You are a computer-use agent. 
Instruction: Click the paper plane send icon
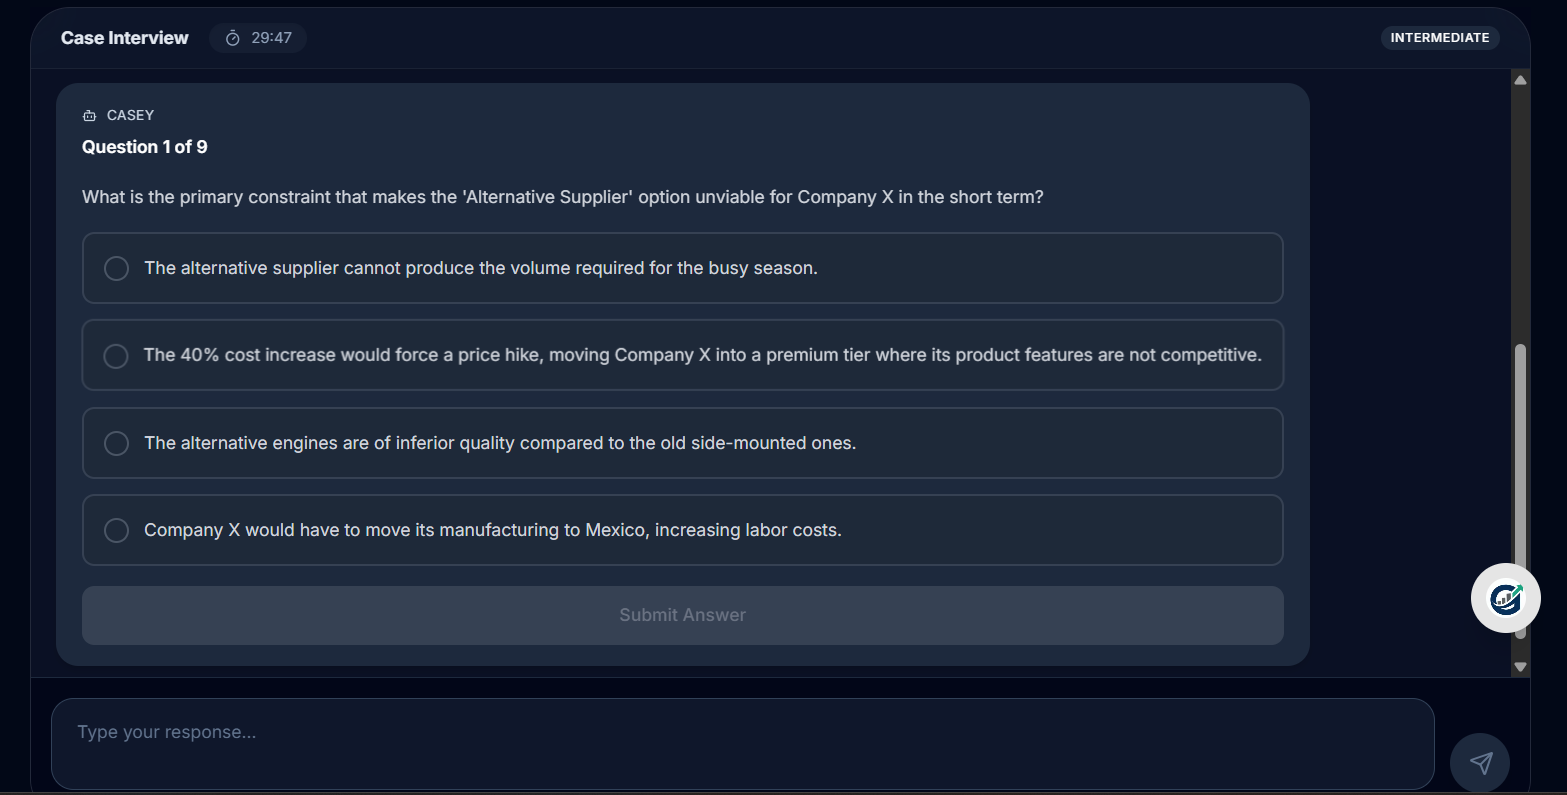tap(1480, 763)
